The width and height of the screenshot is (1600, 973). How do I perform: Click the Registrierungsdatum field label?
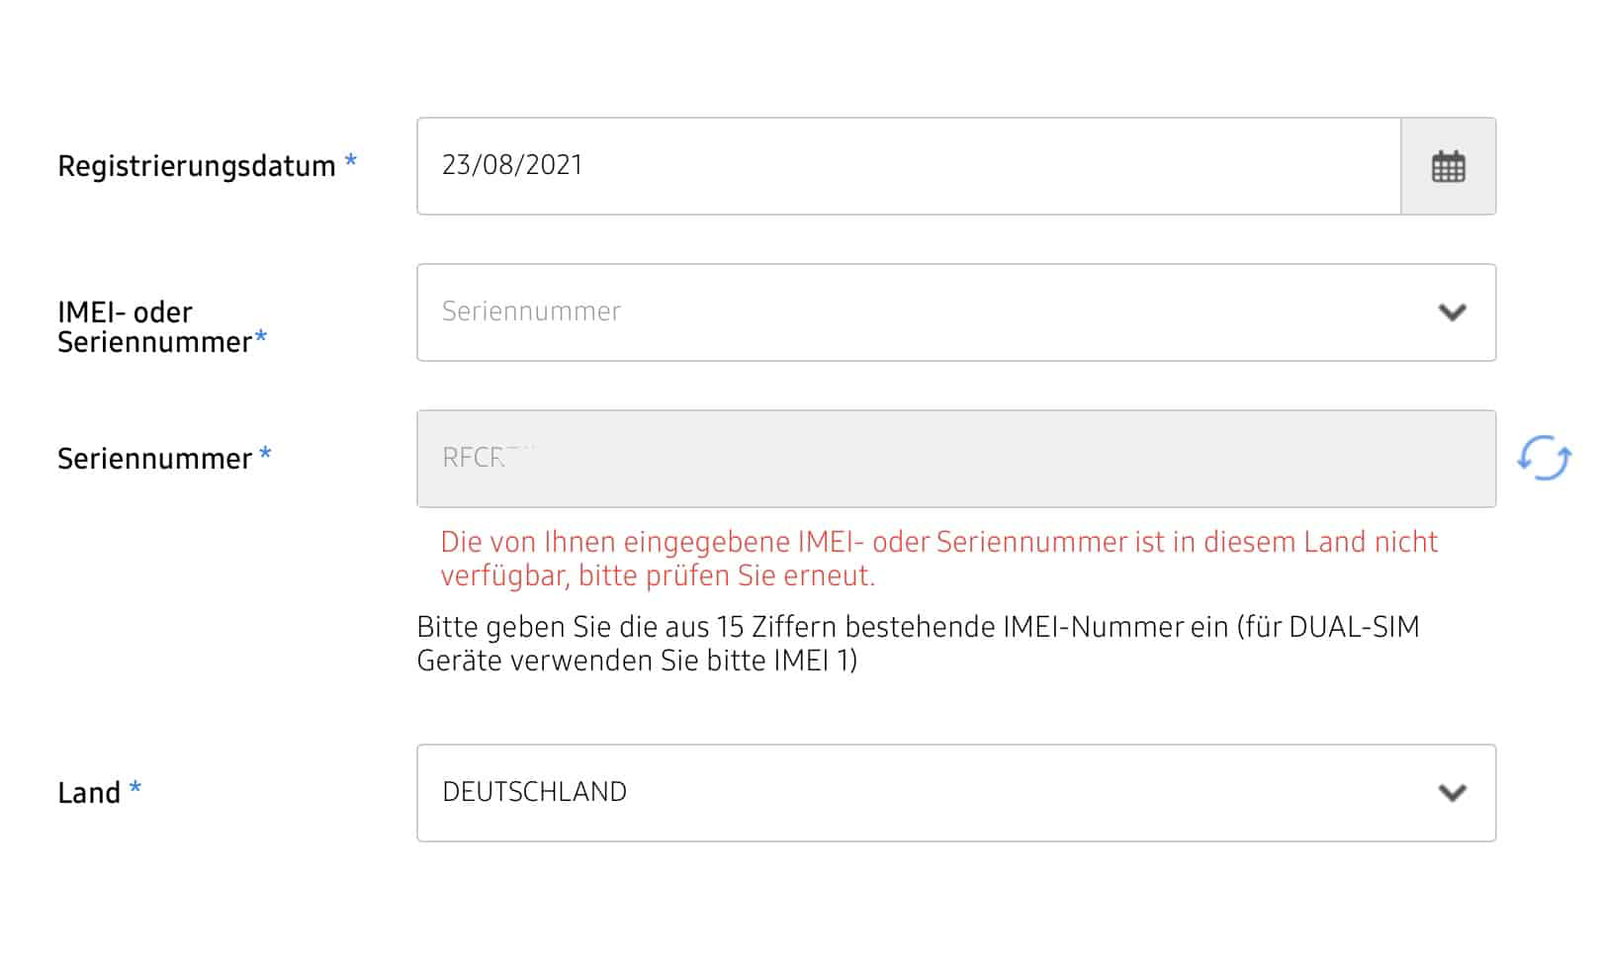[196, 166]
